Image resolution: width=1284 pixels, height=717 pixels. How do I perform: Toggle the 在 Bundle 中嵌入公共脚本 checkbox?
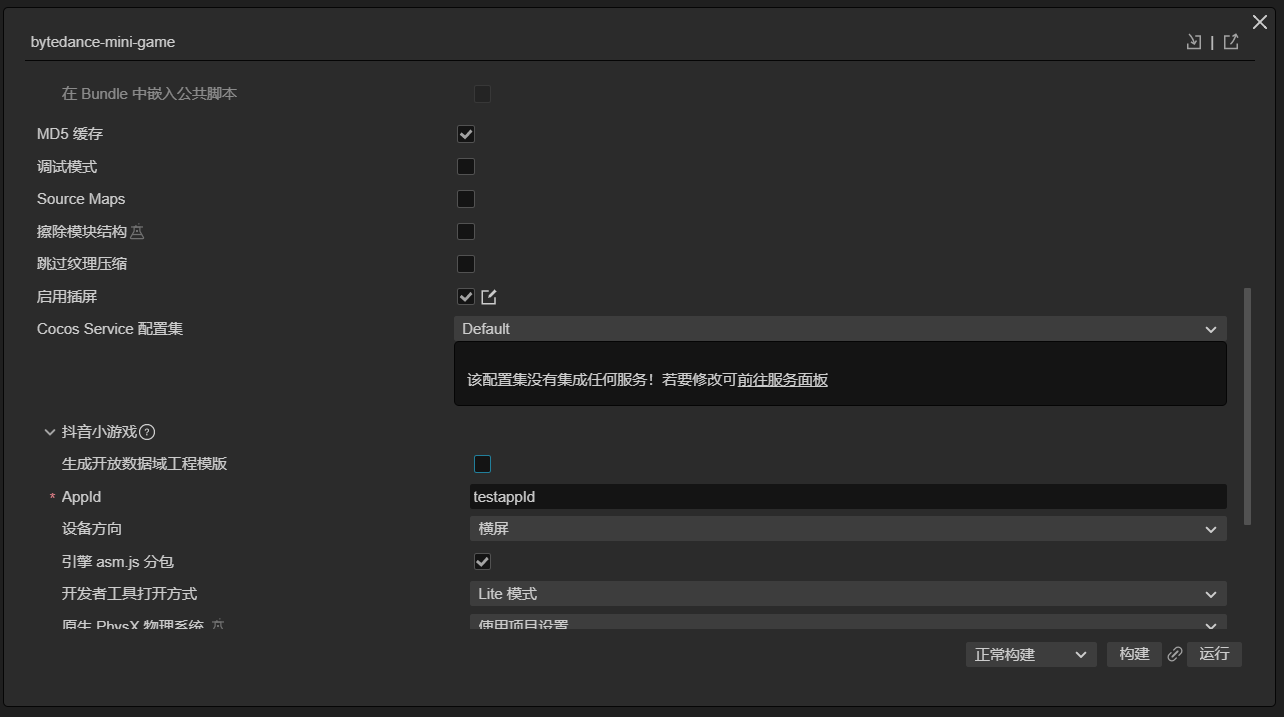tap(483, 94)
